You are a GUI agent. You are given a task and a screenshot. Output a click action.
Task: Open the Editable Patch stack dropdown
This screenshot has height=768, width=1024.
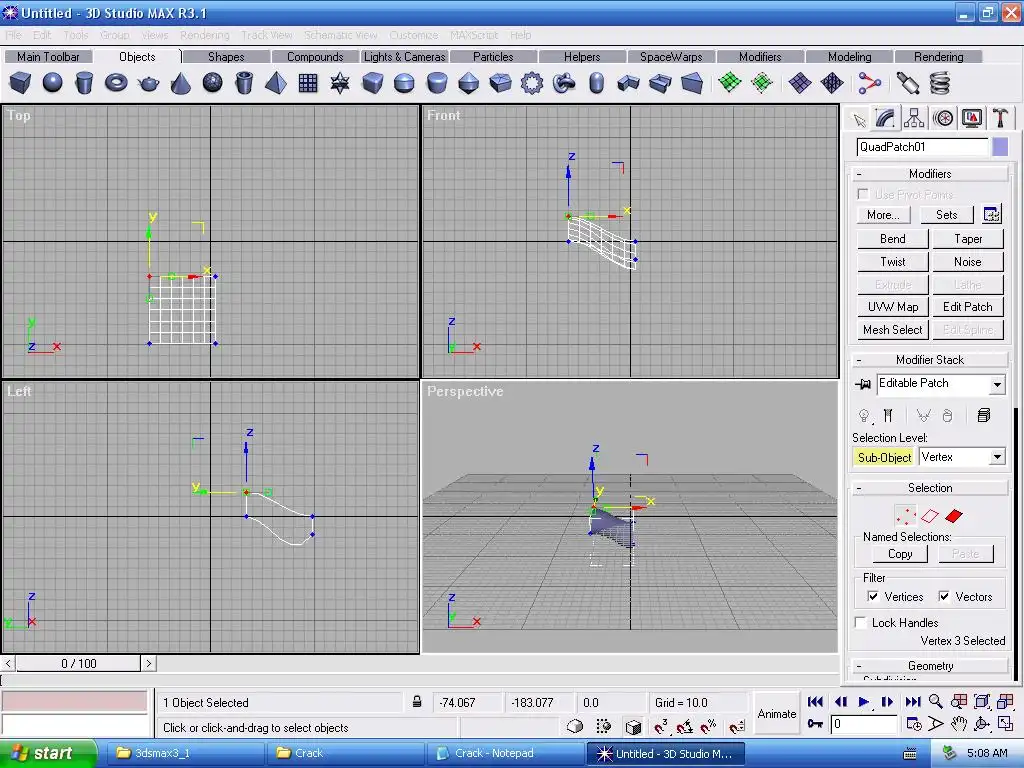[997, 385]
